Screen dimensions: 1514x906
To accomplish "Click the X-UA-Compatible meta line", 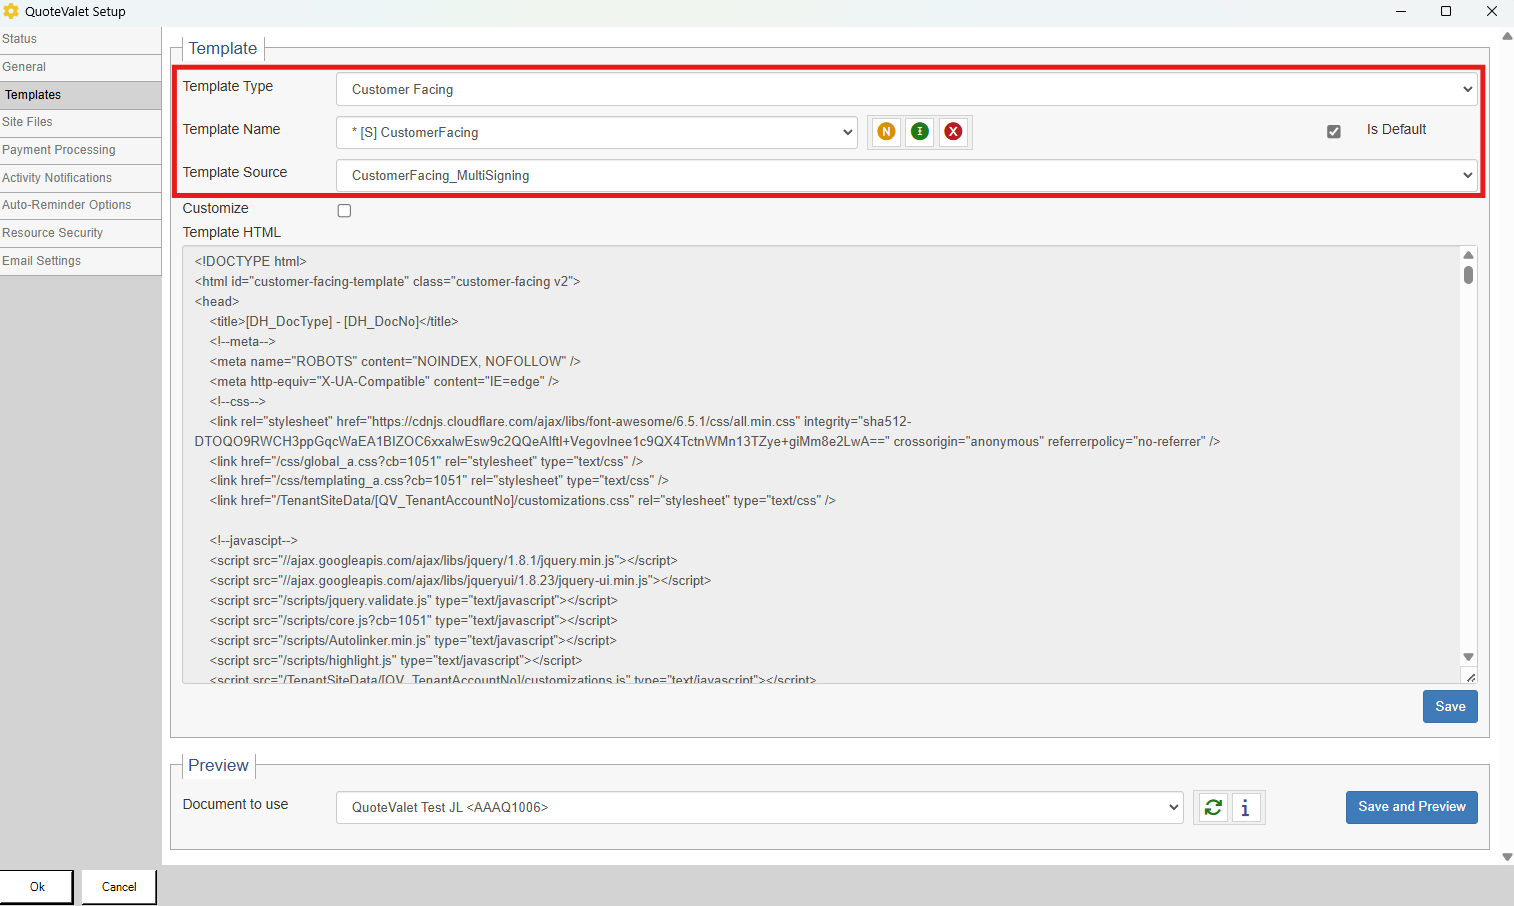I will [x=384, y=382].
